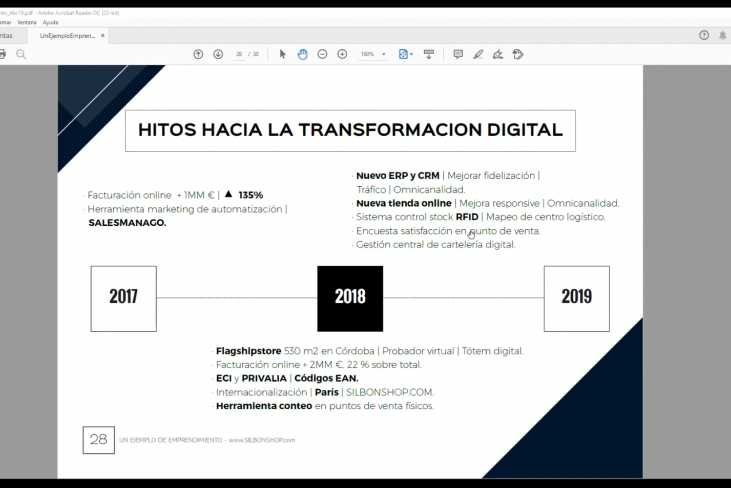The height and width of the screenshot is (488, 731).
Task: Click the 100% zoom value field
Action: click(367, 54)
